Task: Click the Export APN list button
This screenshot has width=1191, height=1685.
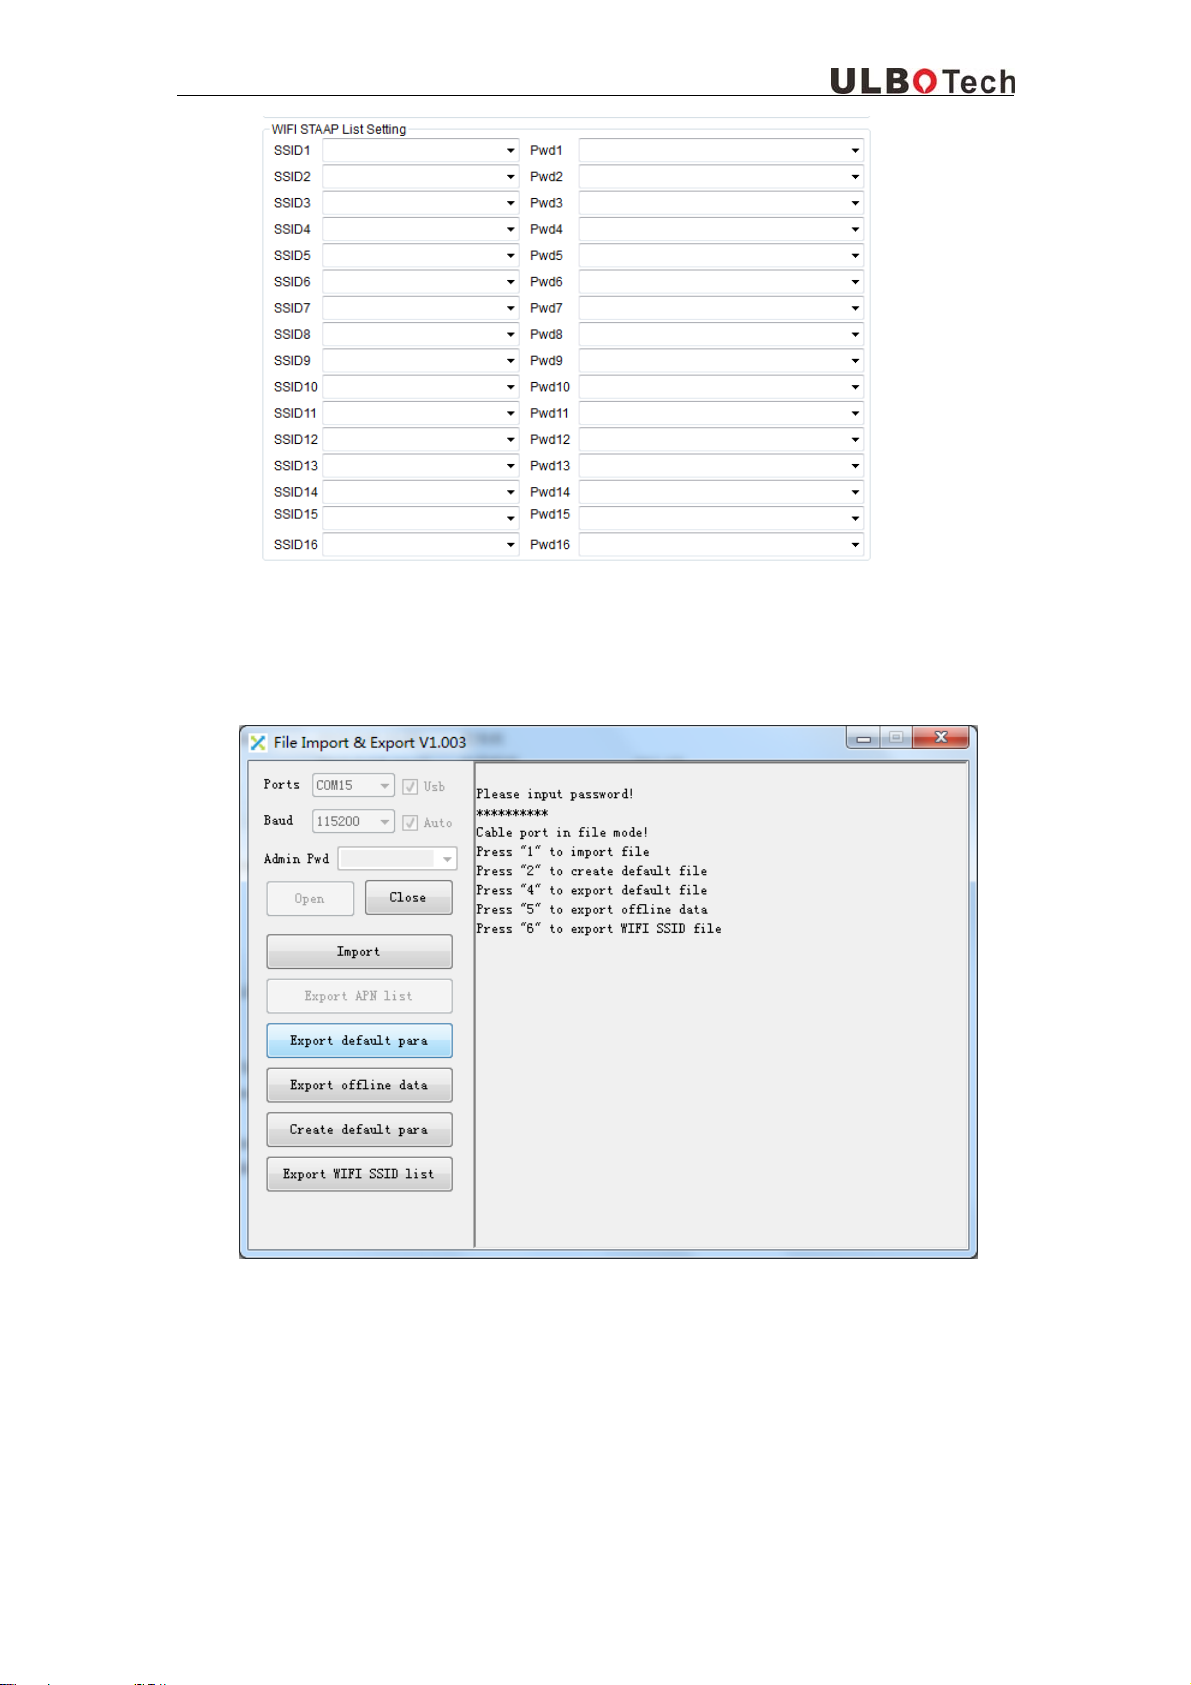Action: tap(359, 996)
